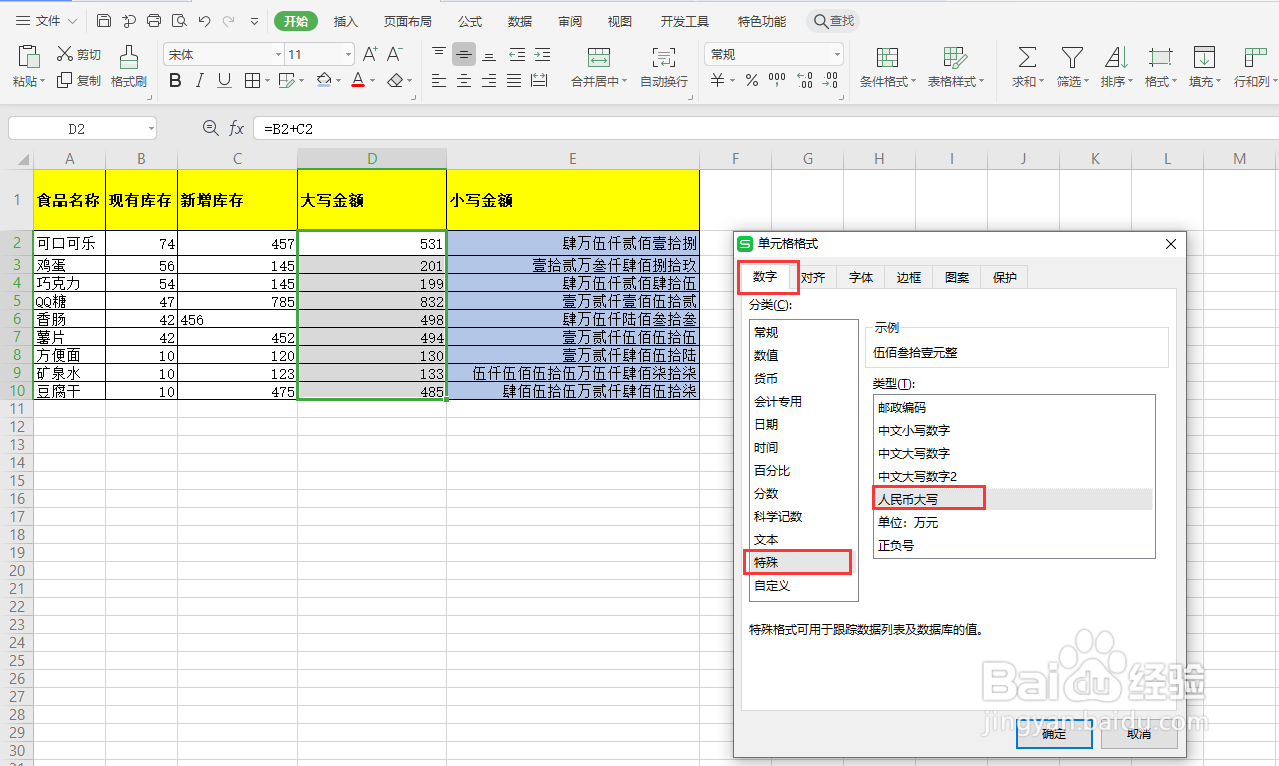Expand the Name Box dropdown for D2
Screen dimensions: 1279x766
[x=151, y=128]
